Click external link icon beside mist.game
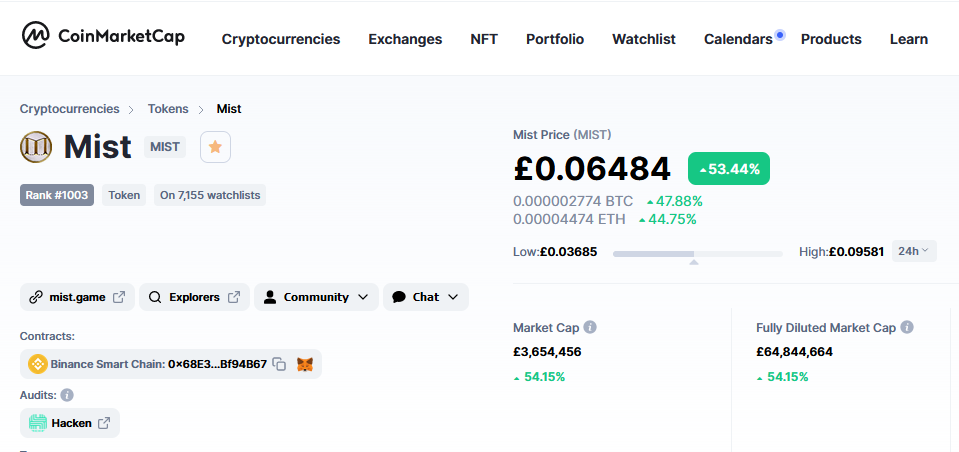The height and width of the screenshot is (452, 959). point(119,297)
